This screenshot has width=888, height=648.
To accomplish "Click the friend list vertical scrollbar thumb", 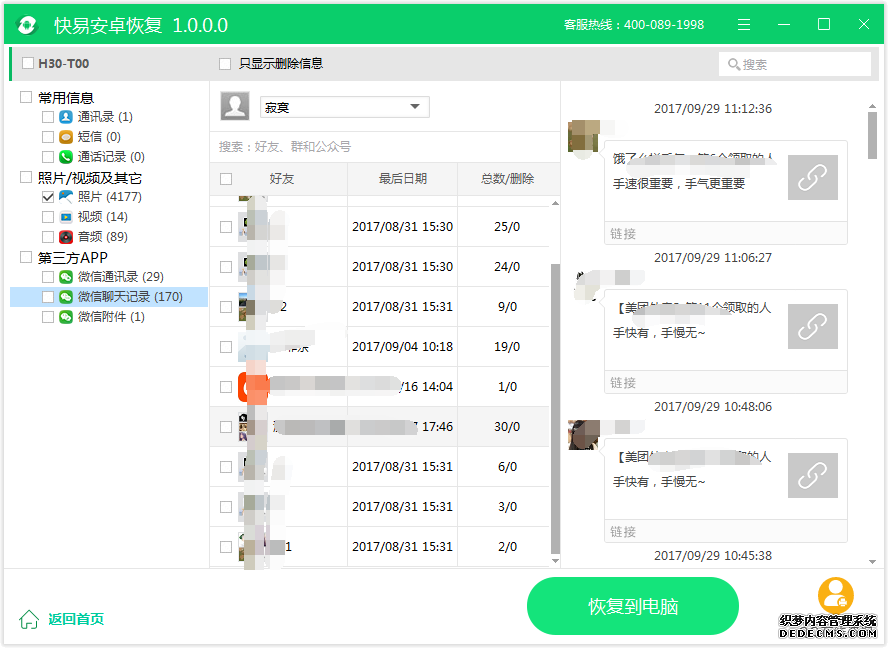I will pos(555,408).
